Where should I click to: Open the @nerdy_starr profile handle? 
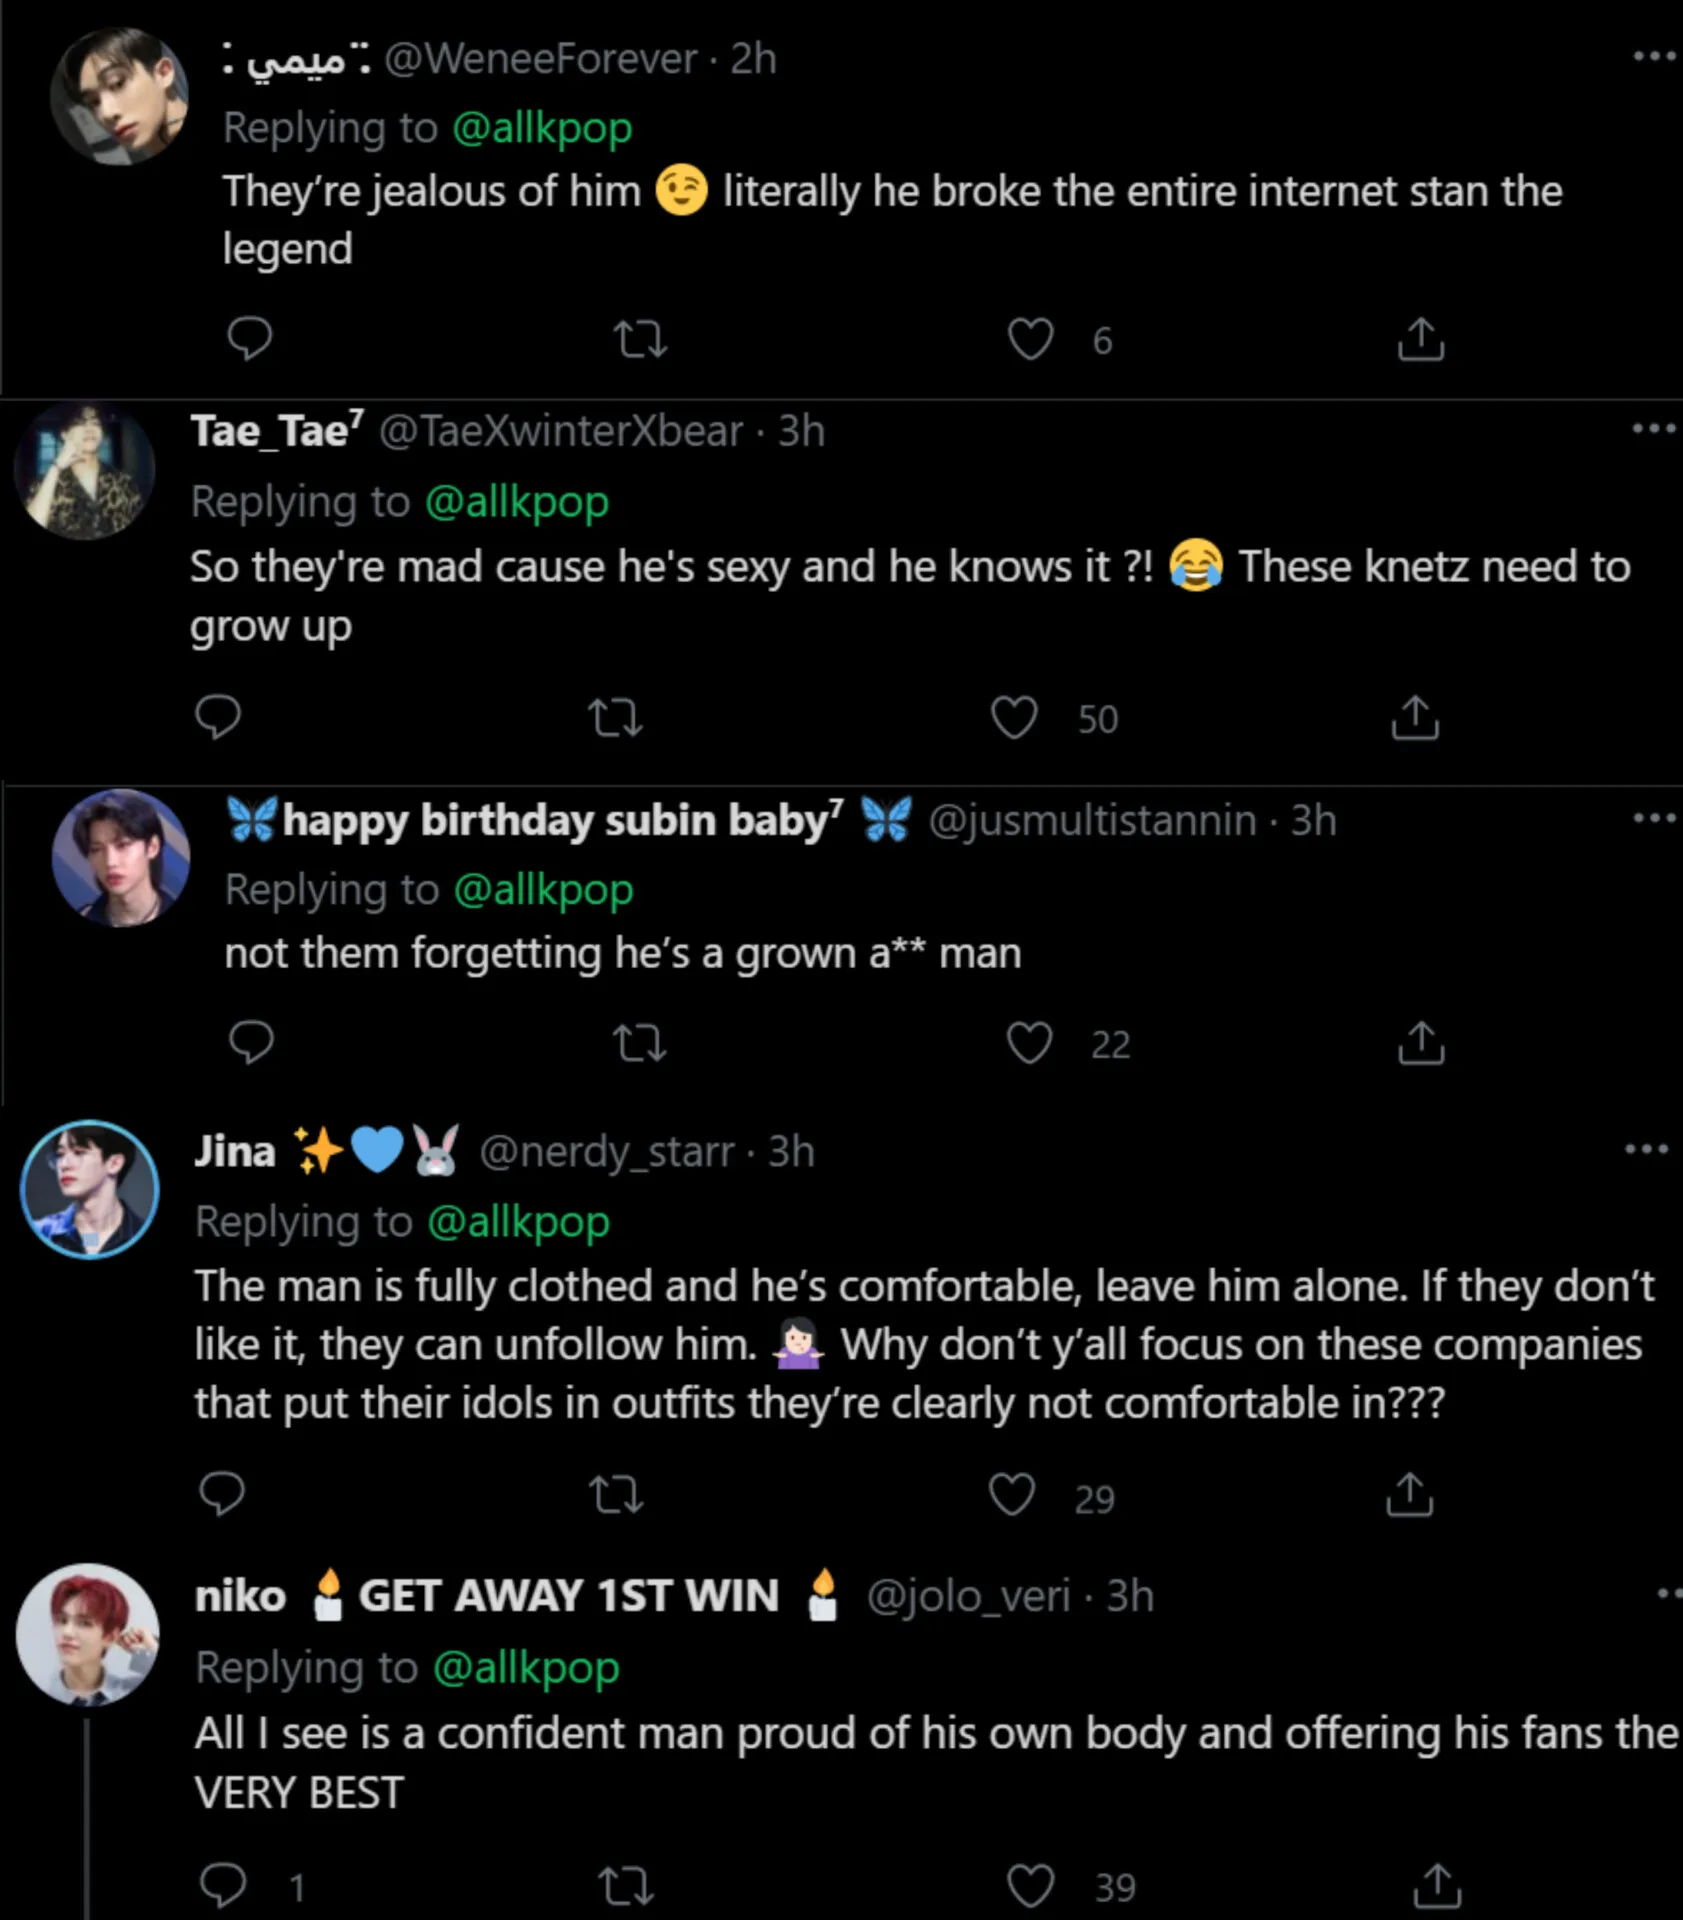[x=607, y=1152]
